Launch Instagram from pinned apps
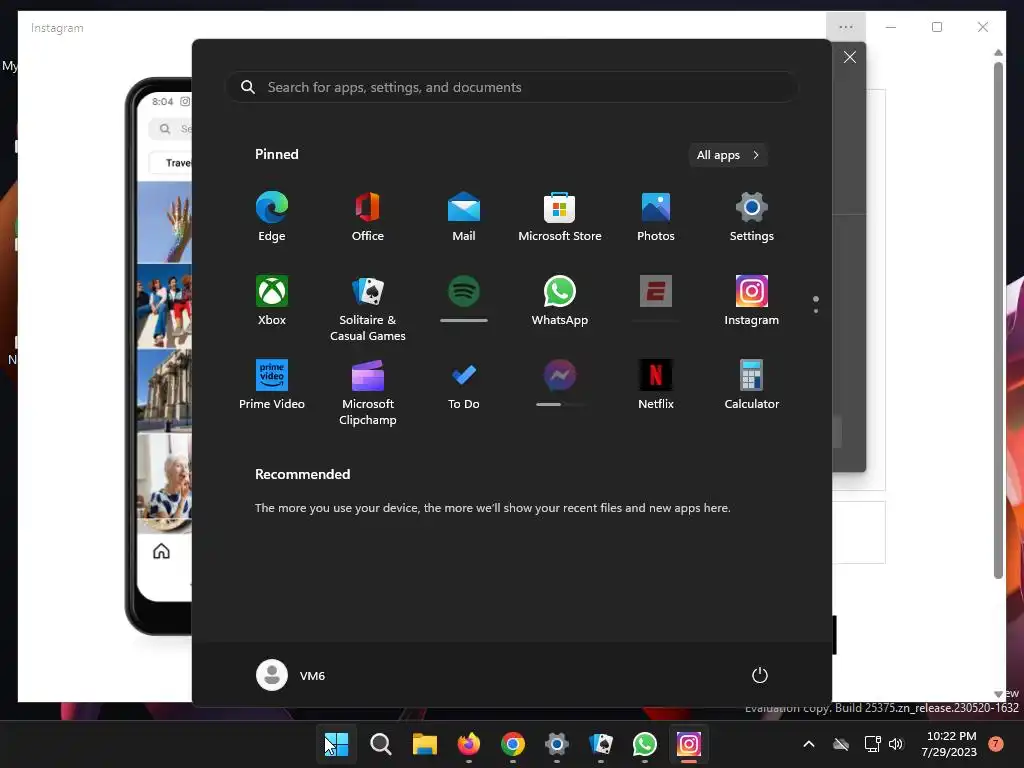The image size is (1024, 768). point(752,301)
